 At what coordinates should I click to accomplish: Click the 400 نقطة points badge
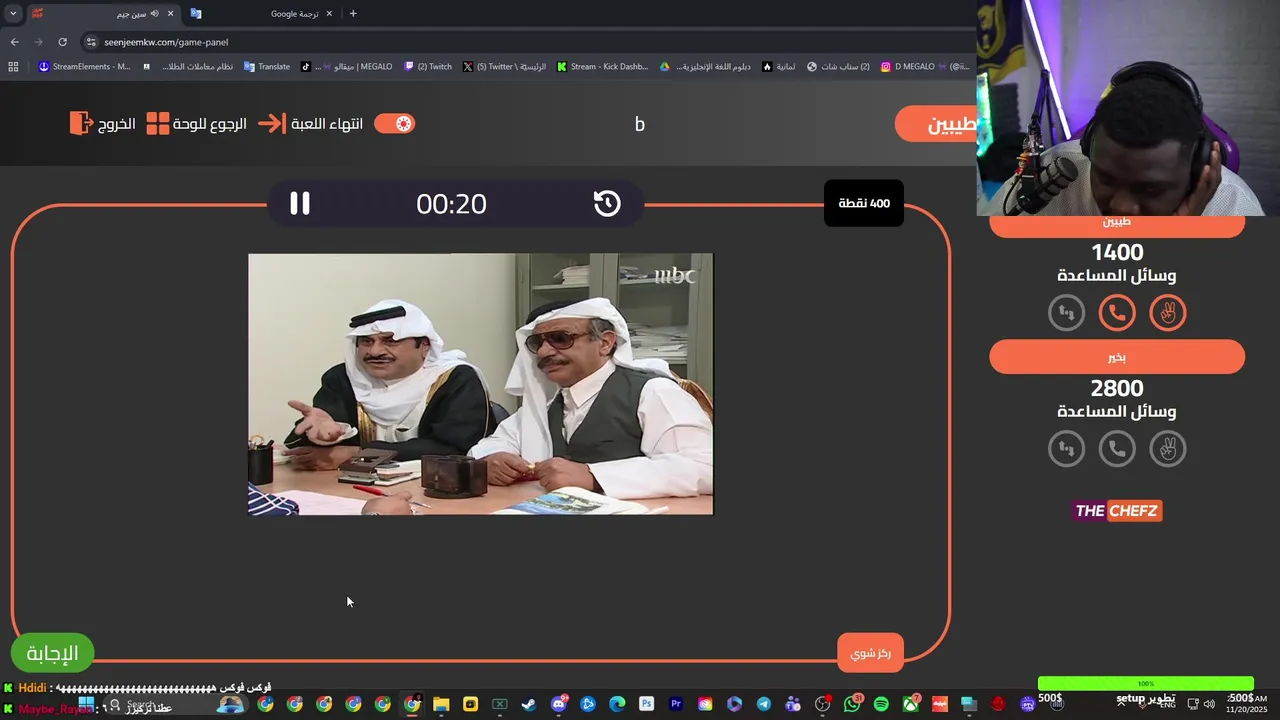(x=864, y=203)
